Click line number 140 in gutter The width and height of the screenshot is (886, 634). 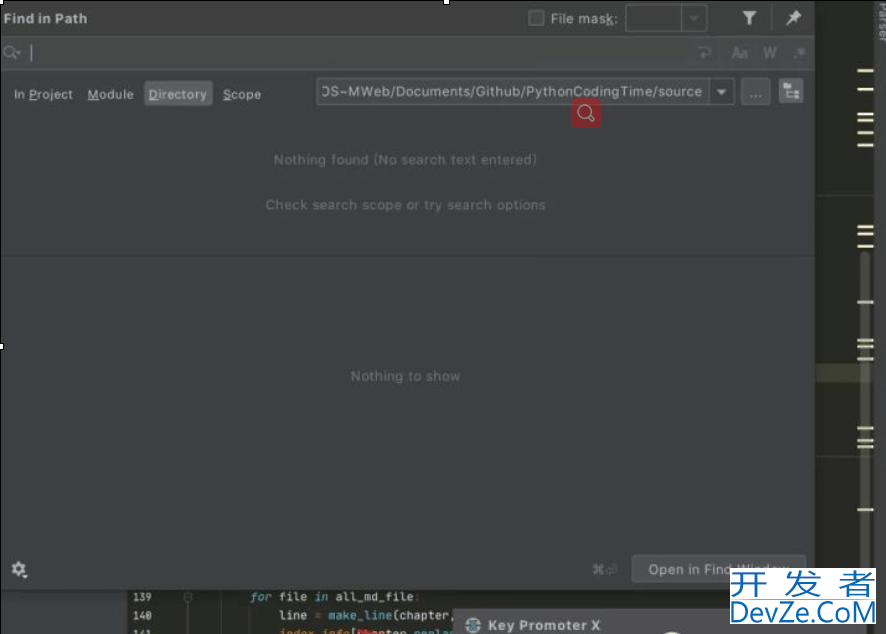[142, 615]
